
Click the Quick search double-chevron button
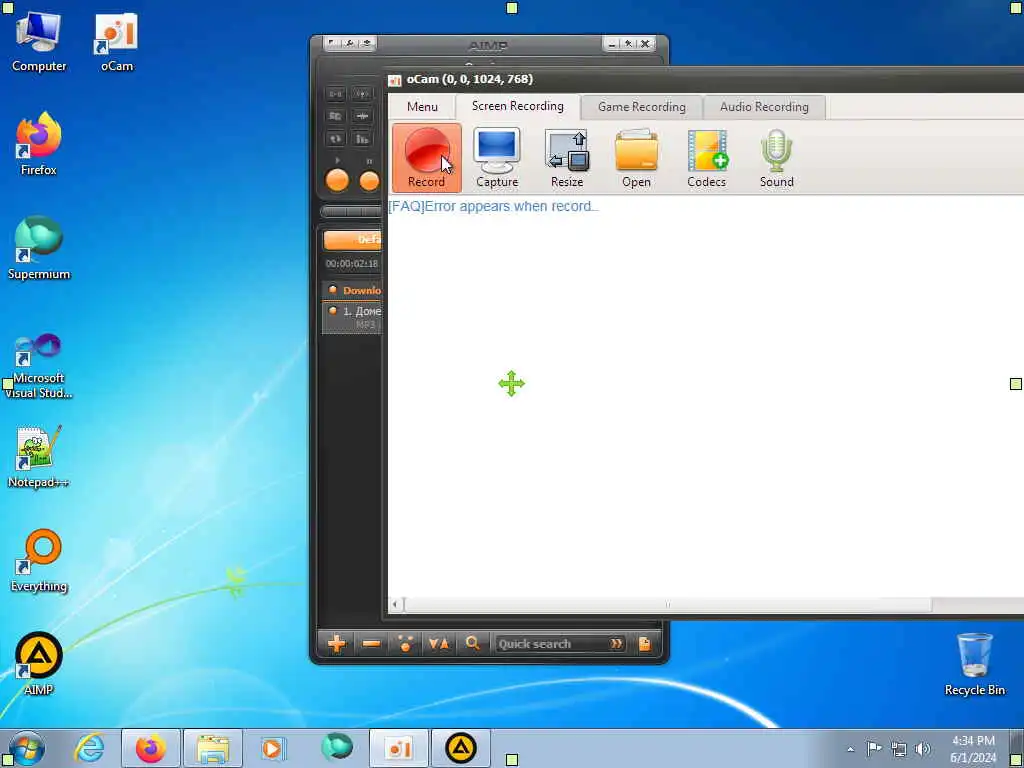[616, 644]
